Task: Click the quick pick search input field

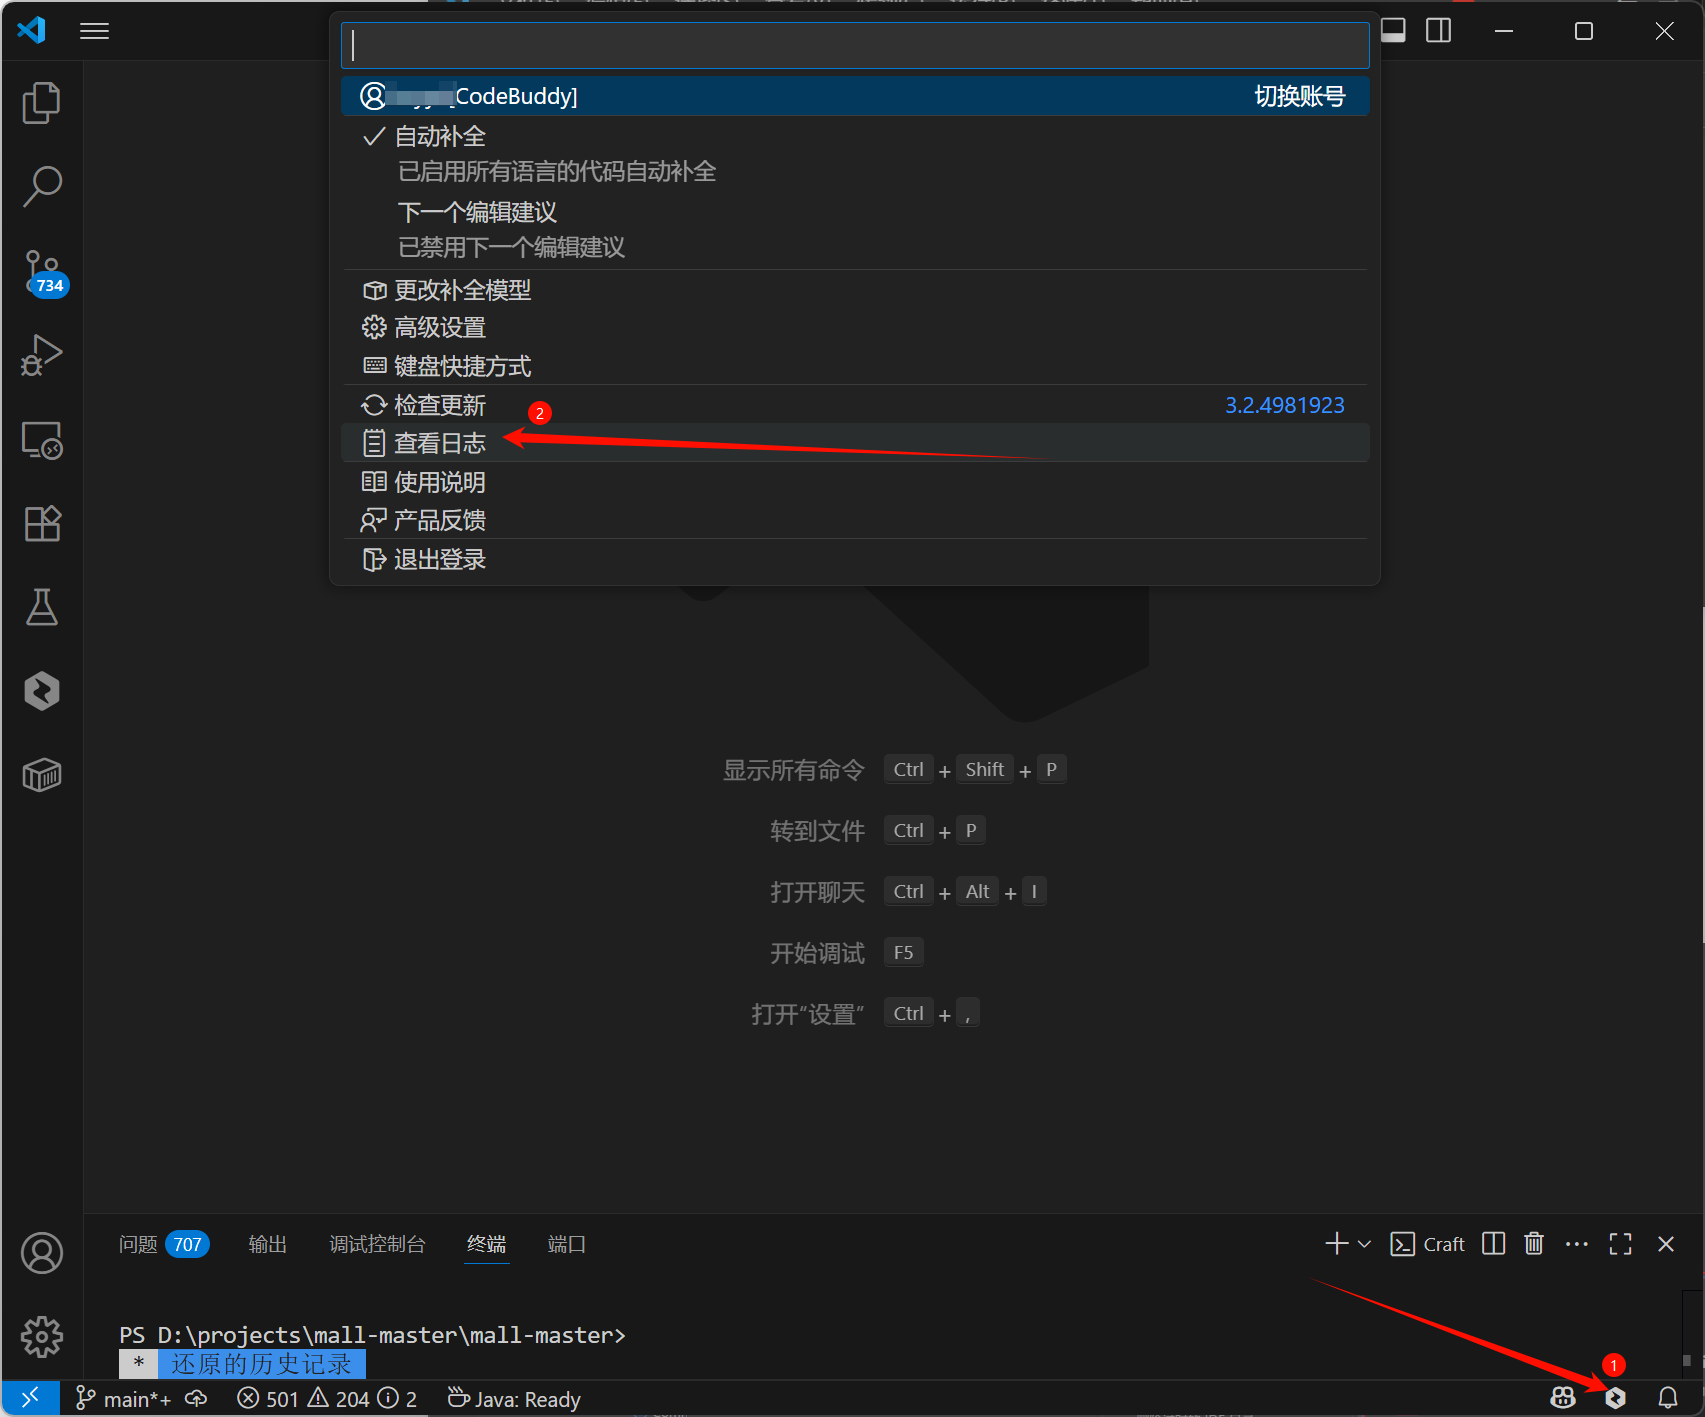Action: (x=855, y=46)
